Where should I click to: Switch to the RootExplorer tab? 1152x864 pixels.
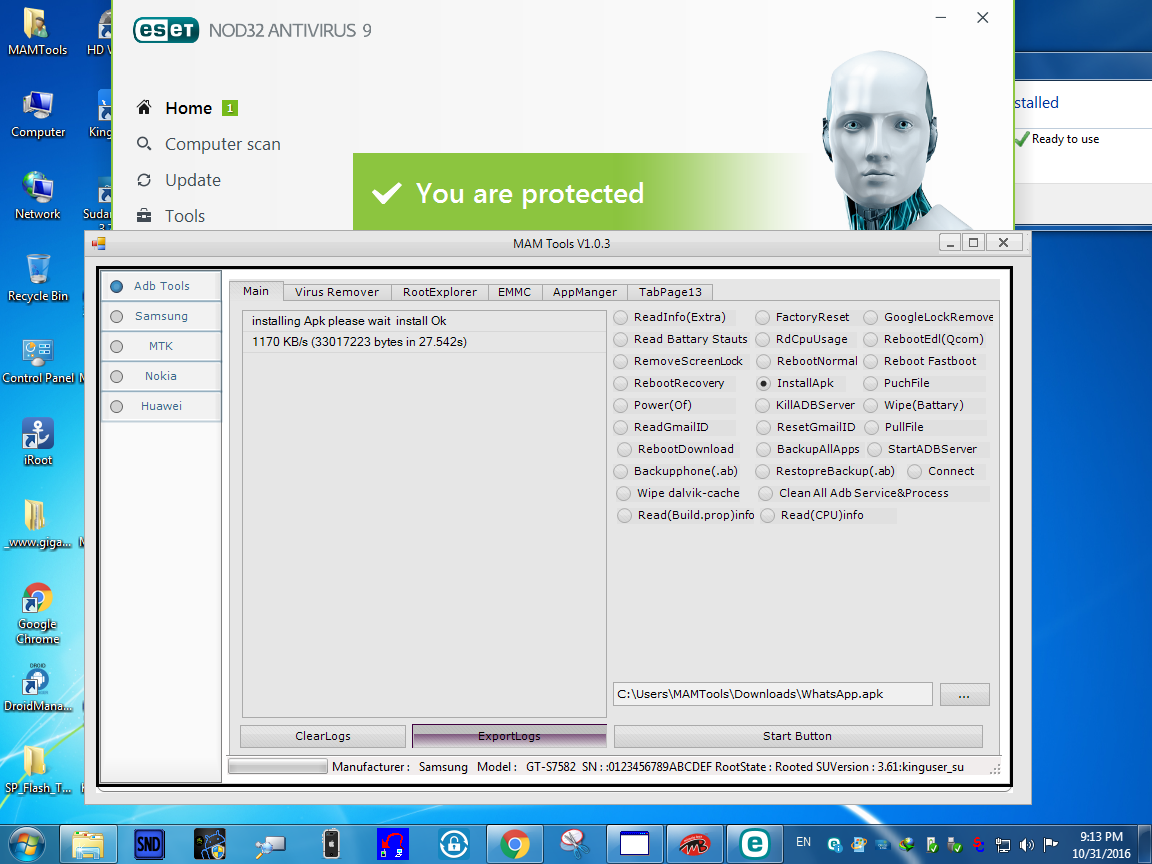439,292
